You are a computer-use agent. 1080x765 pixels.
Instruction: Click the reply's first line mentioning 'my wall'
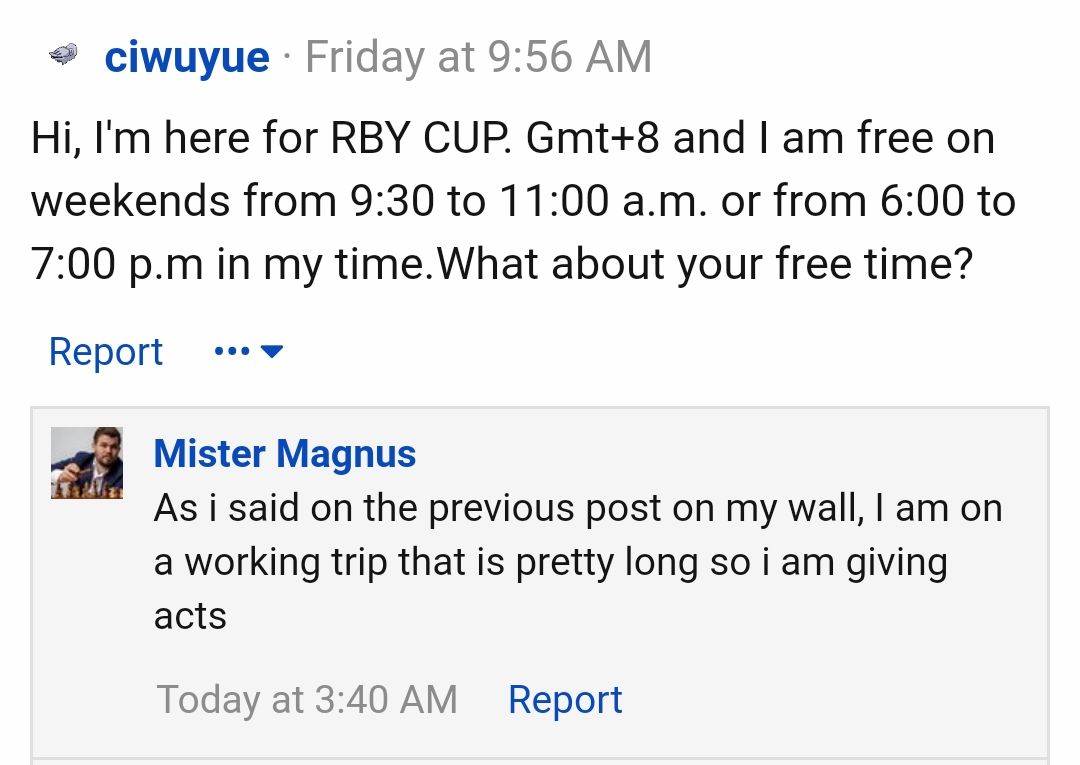(577, 508)
